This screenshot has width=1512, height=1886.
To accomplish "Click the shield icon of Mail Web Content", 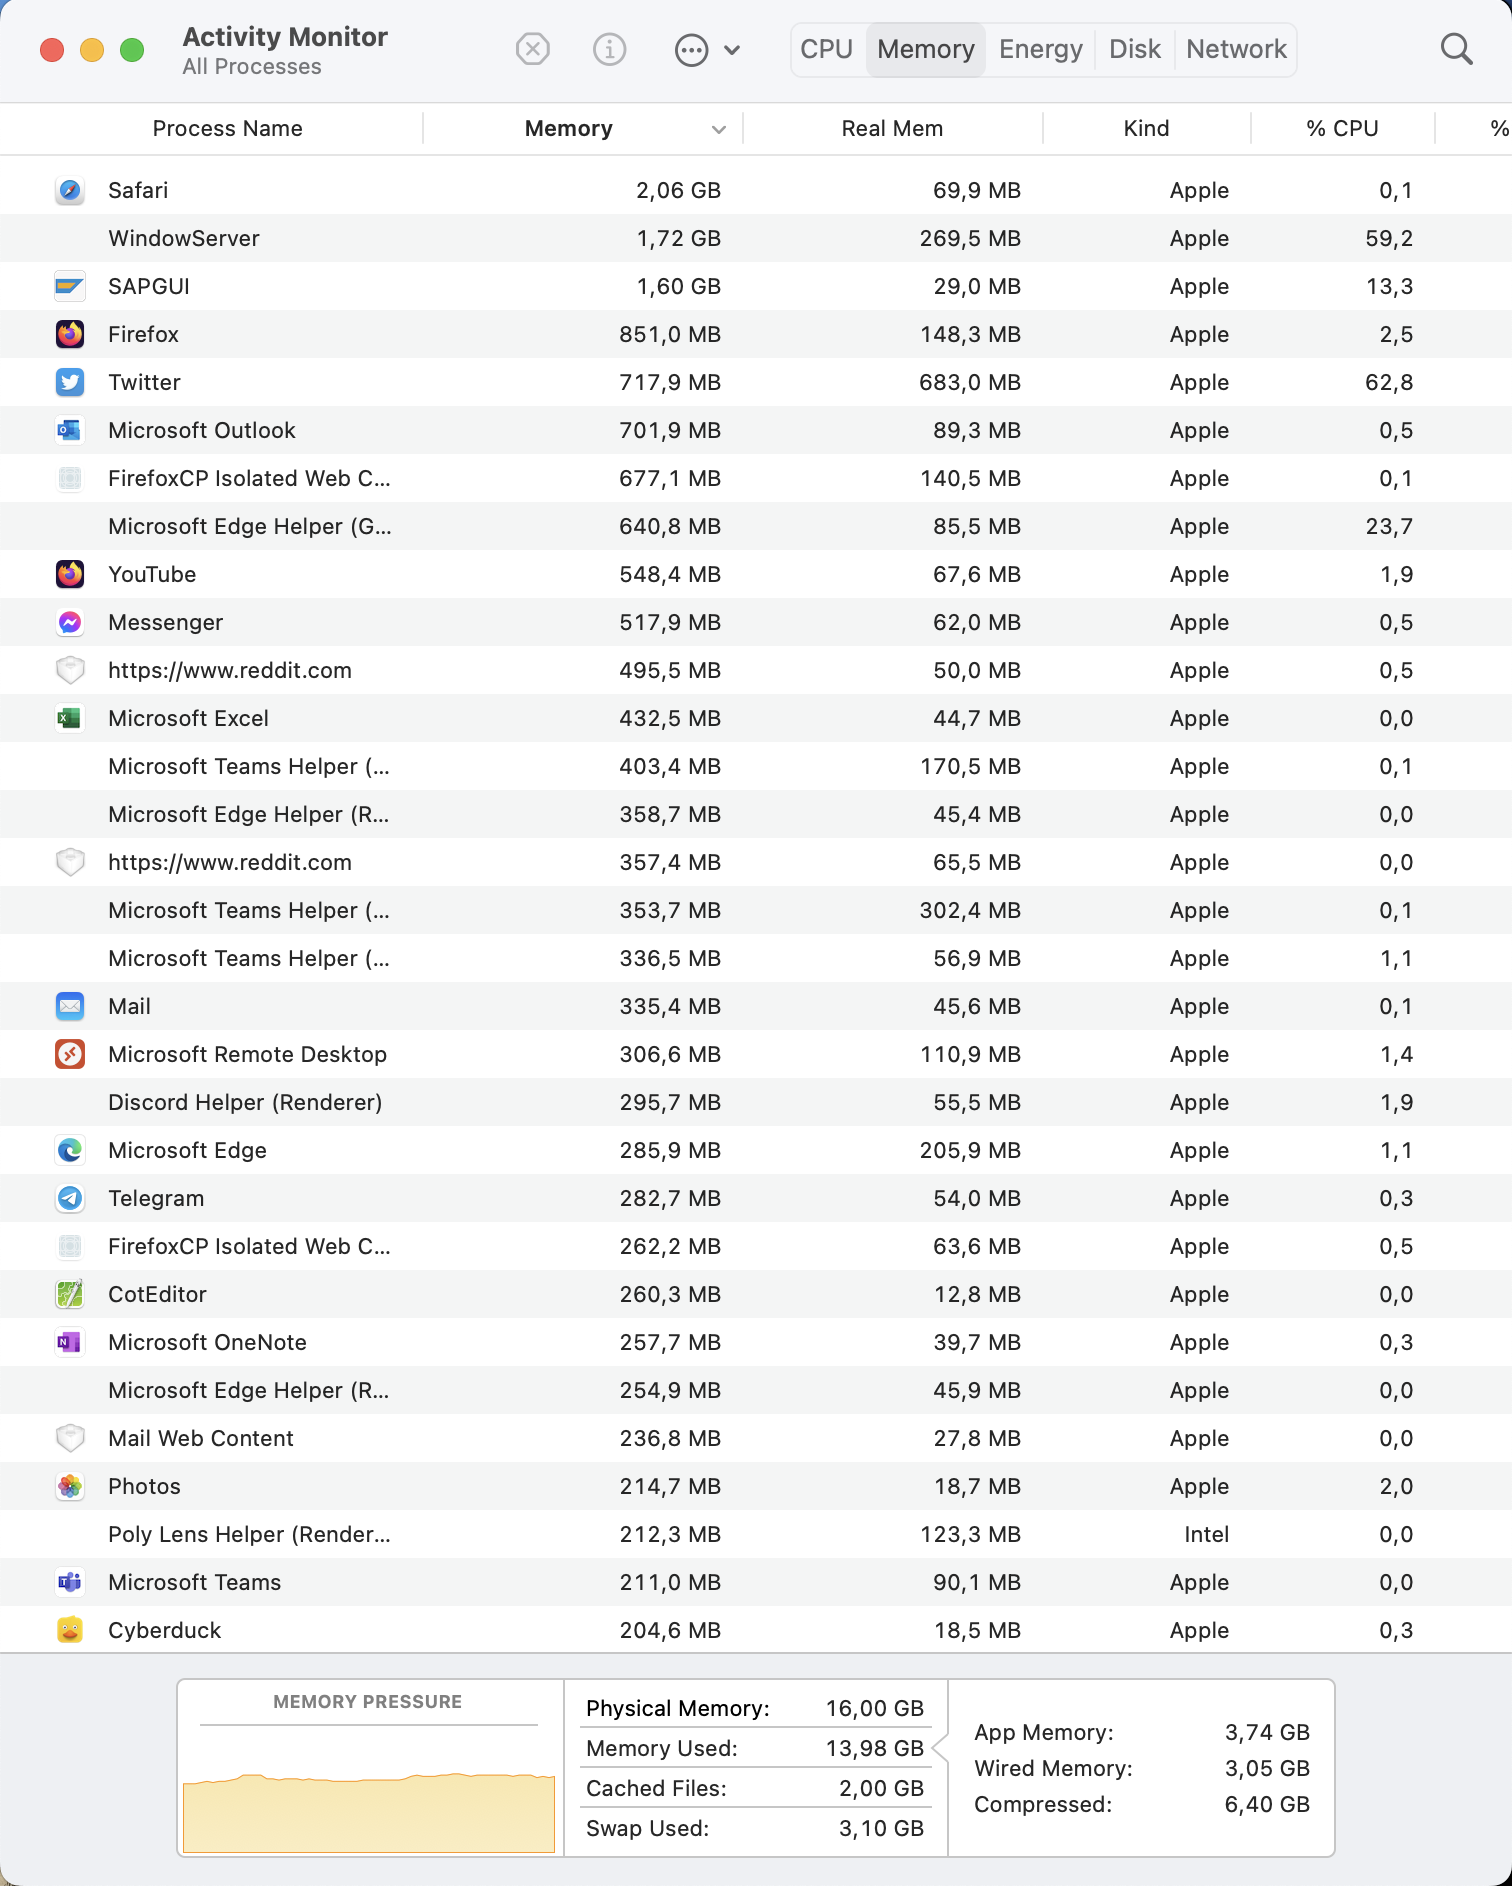I will [70, 1438].
